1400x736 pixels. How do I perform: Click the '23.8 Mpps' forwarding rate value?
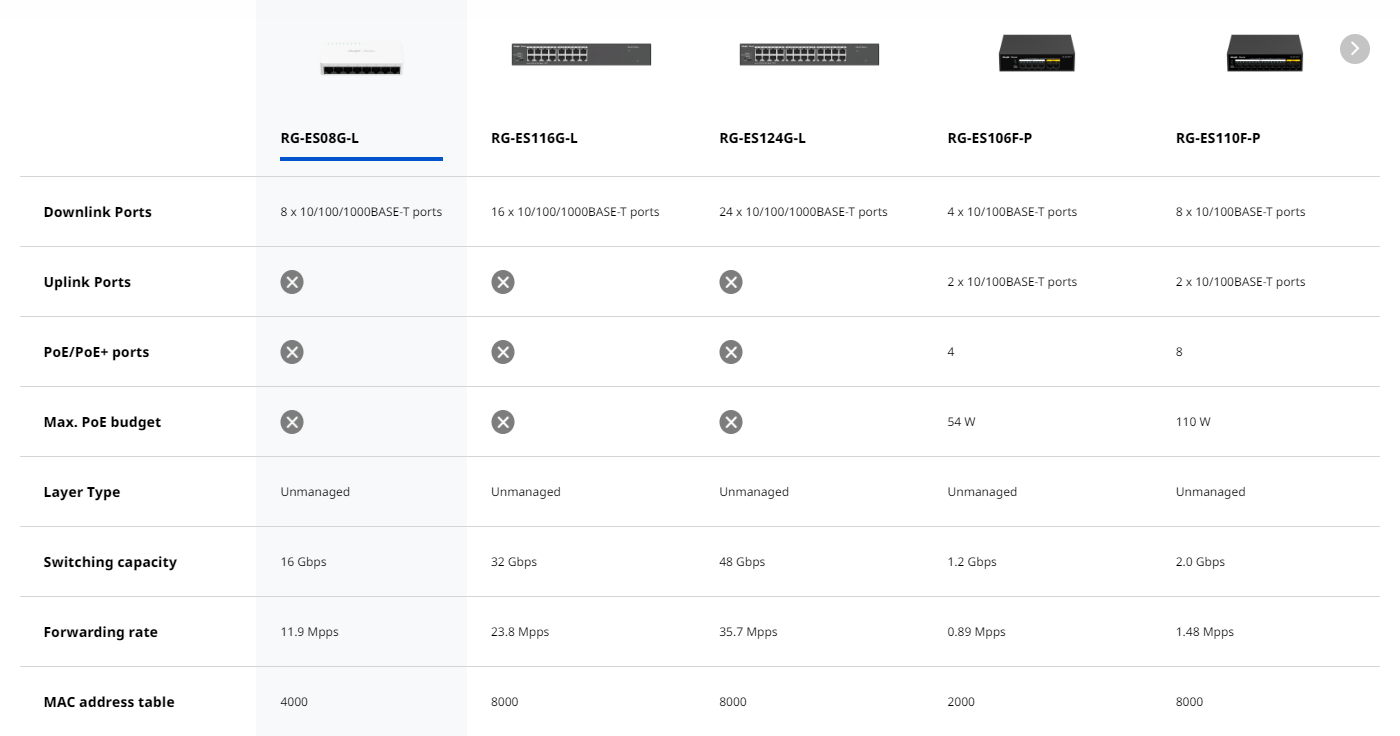[x=520, y=632]
